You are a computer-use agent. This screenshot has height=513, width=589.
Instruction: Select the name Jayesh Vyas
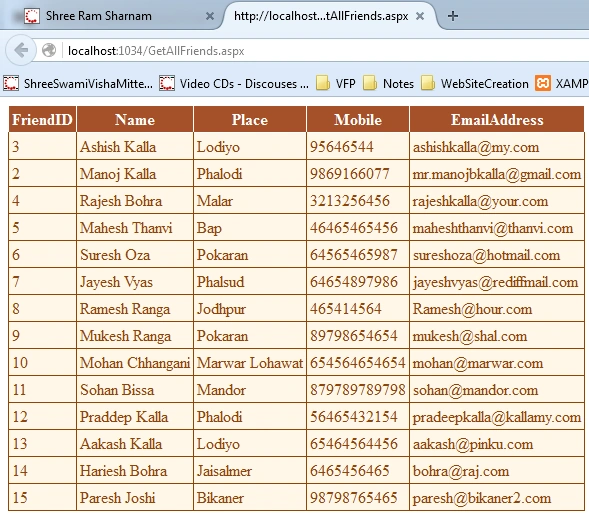[116, 282]
